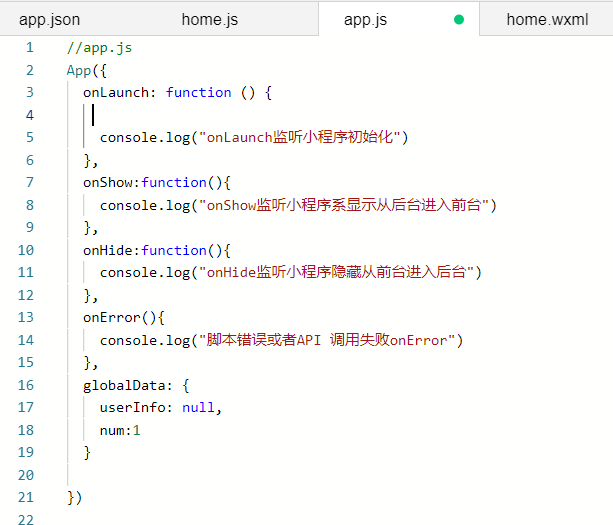Screen dimensions: 613x525
Task: Click the onLaunch console.log string on line 5
Action: pyautogui.click(x=299, y=138)
